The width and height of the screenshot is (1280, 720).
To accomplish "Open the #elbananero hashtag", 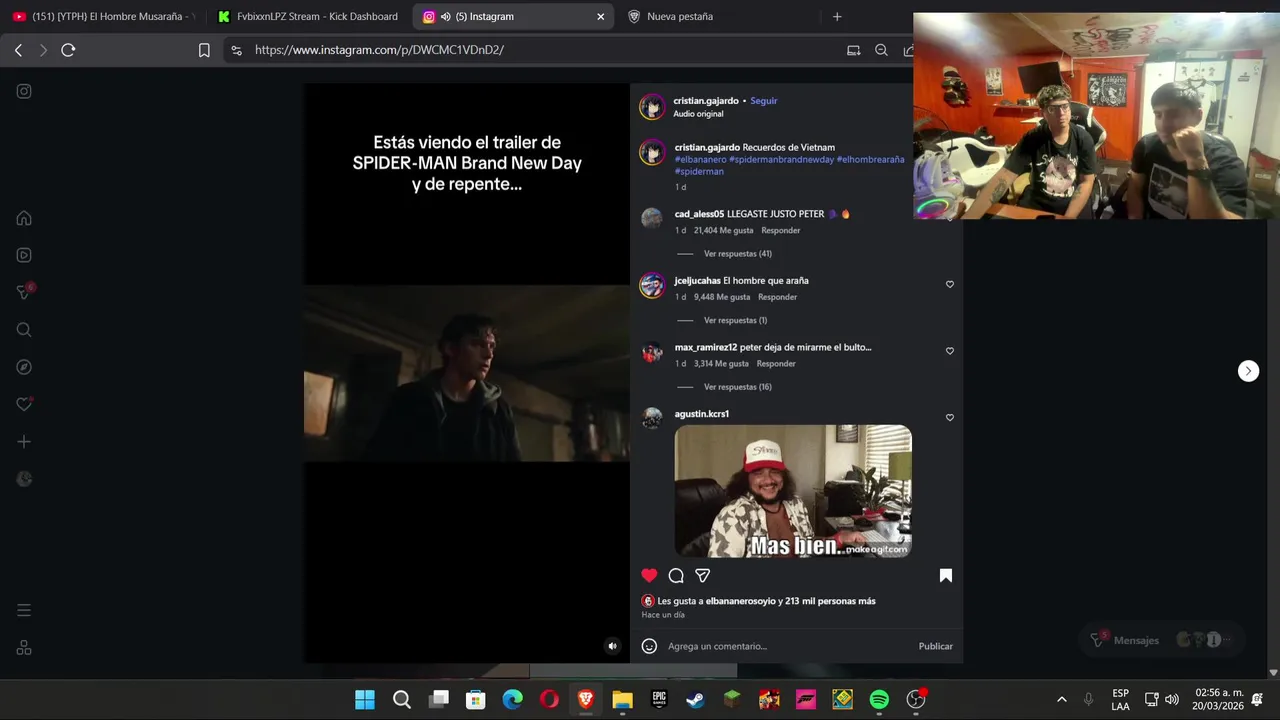I will 700,159.
